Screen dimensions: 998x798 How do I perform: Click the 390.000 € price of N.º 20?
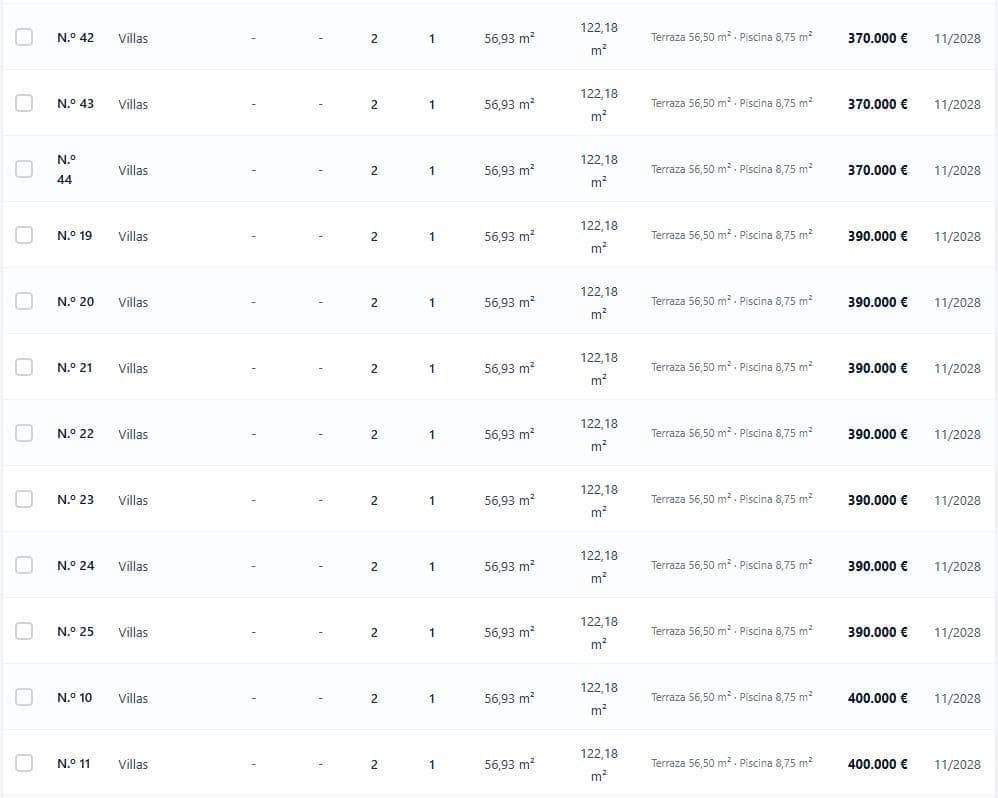pyautogui.click(x=877, y=302)
